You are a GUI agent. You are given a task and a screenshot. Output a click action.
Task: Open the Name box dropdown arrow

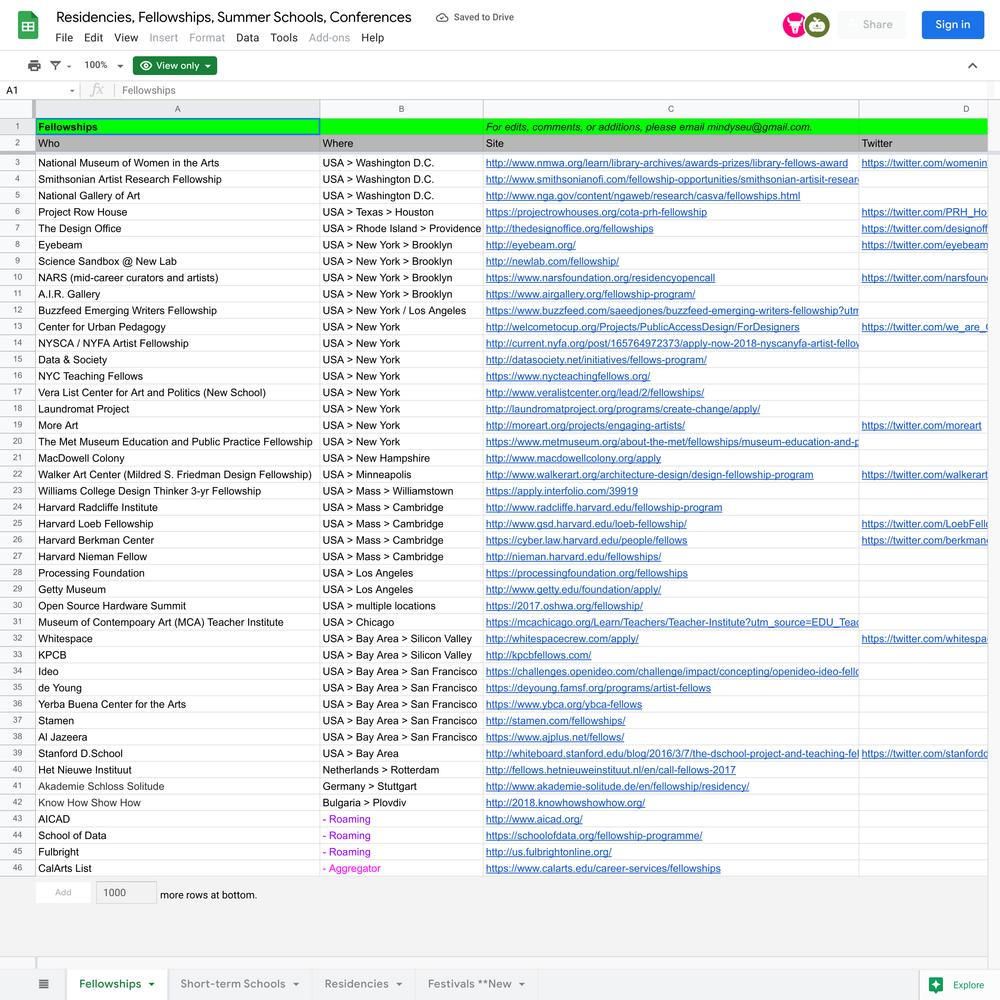[72, 91]
